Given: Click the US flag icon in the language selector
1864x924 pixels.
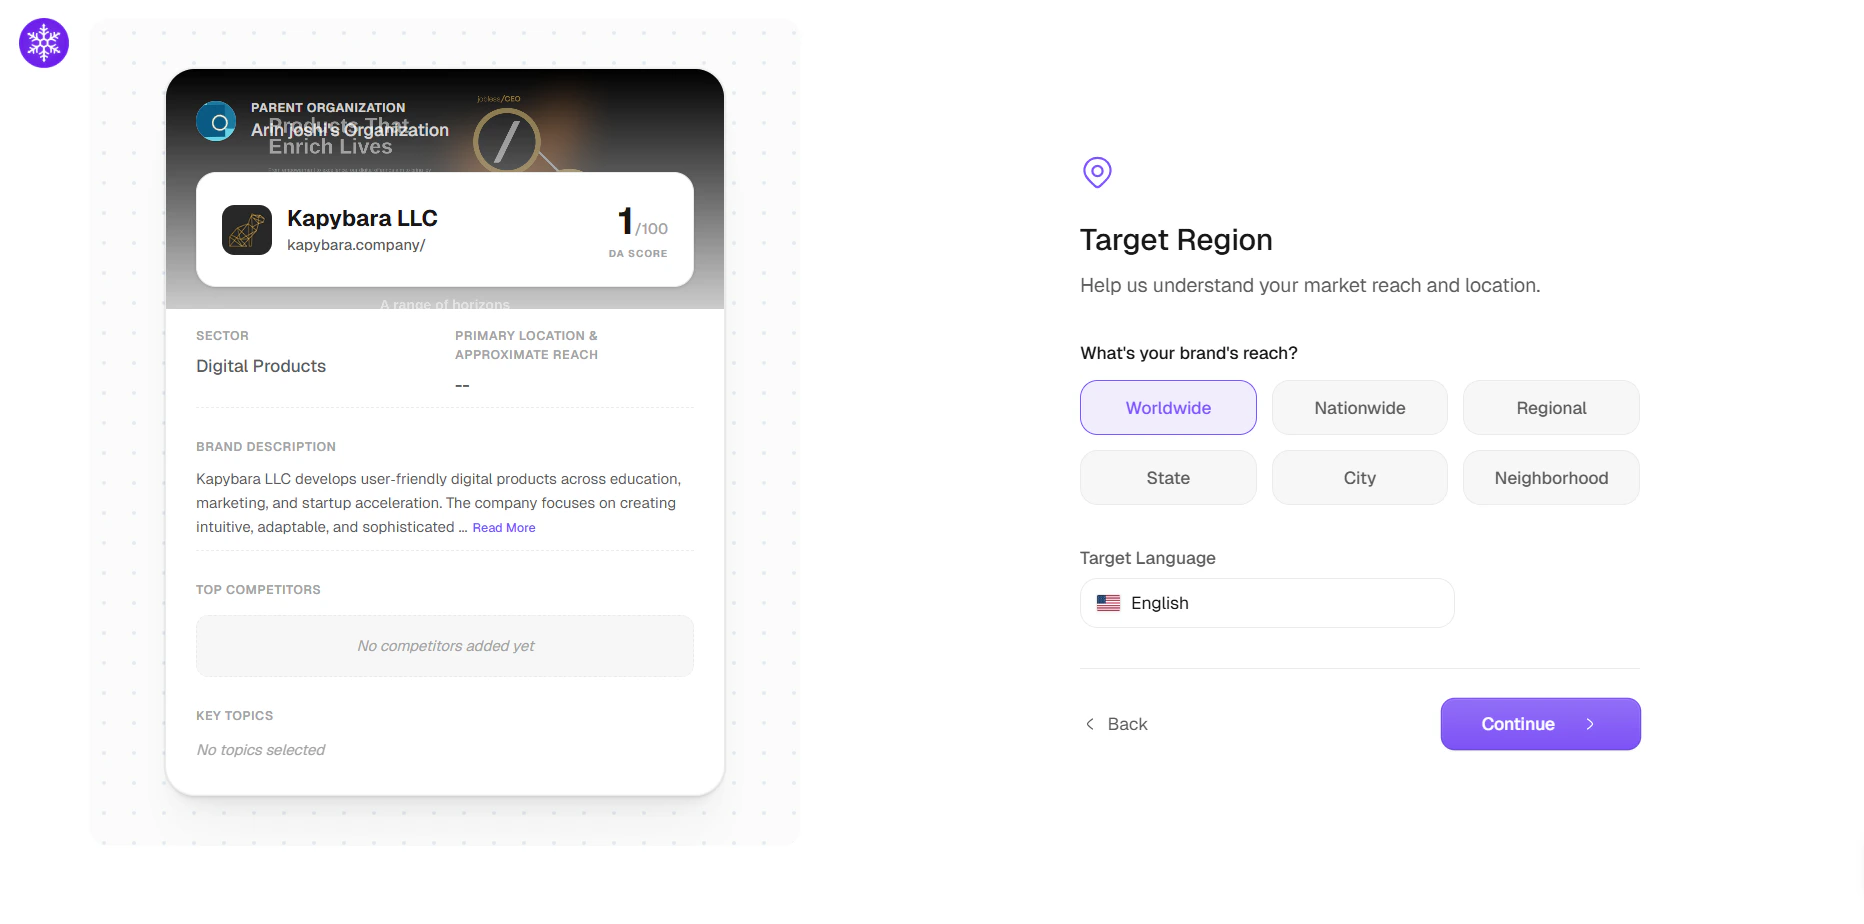Looking at the screenshot, I should tap(1108, 603).
